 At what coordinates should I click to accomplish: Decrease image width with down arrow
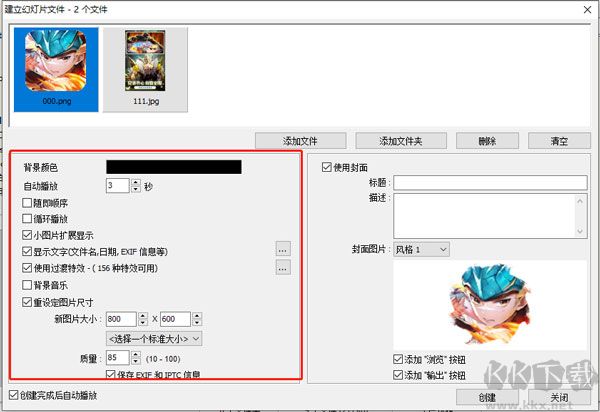143,322
